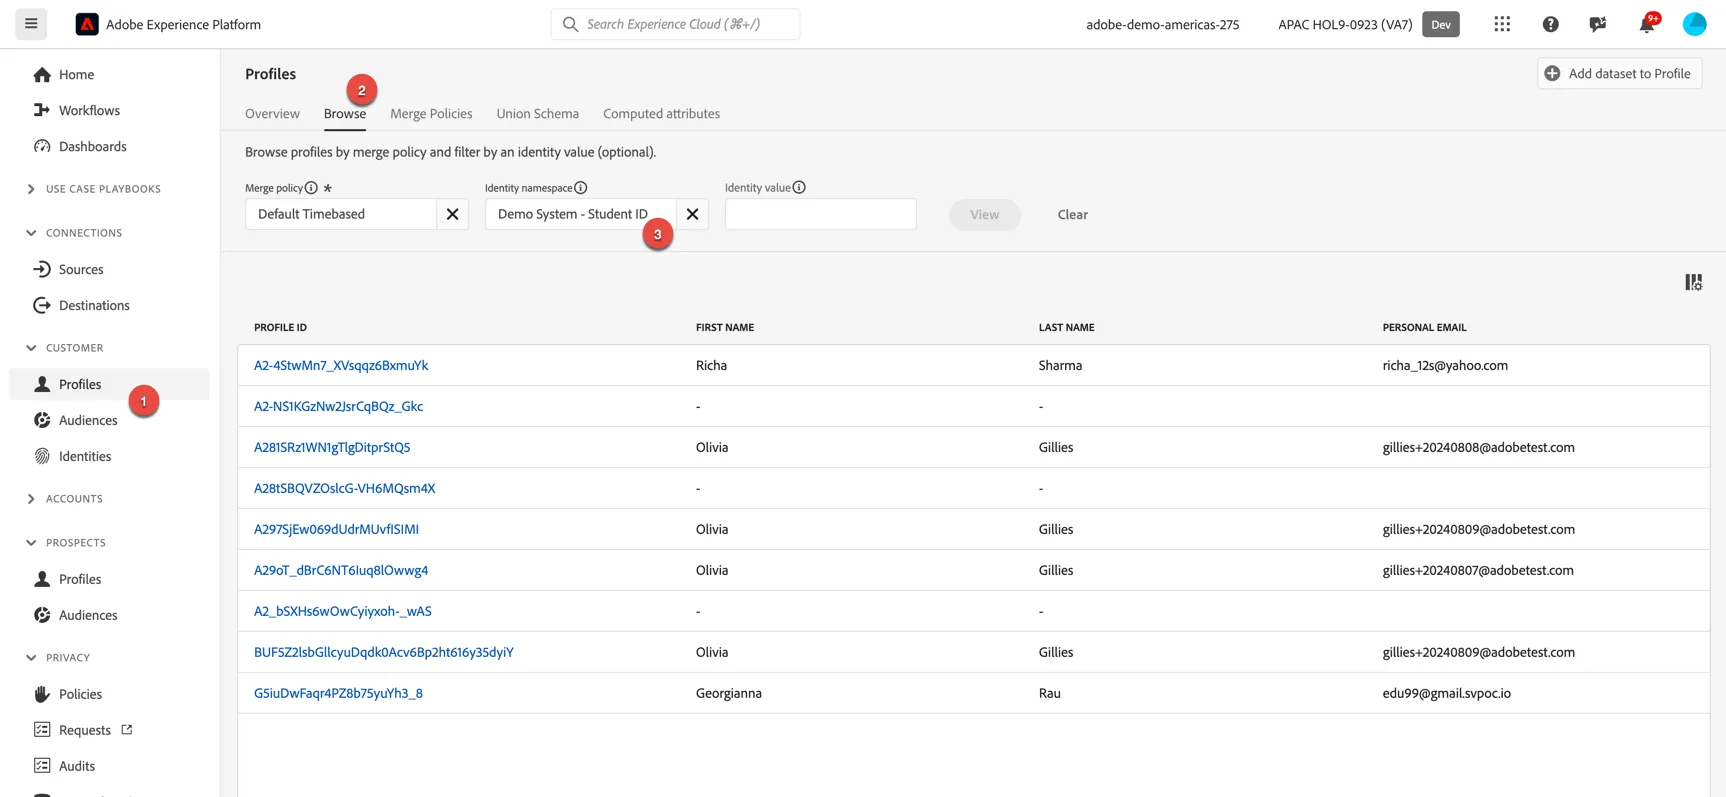Show Merge policy info tooltip icon
The height and width of the screenshot is (797, 1726).
point(311,188)
